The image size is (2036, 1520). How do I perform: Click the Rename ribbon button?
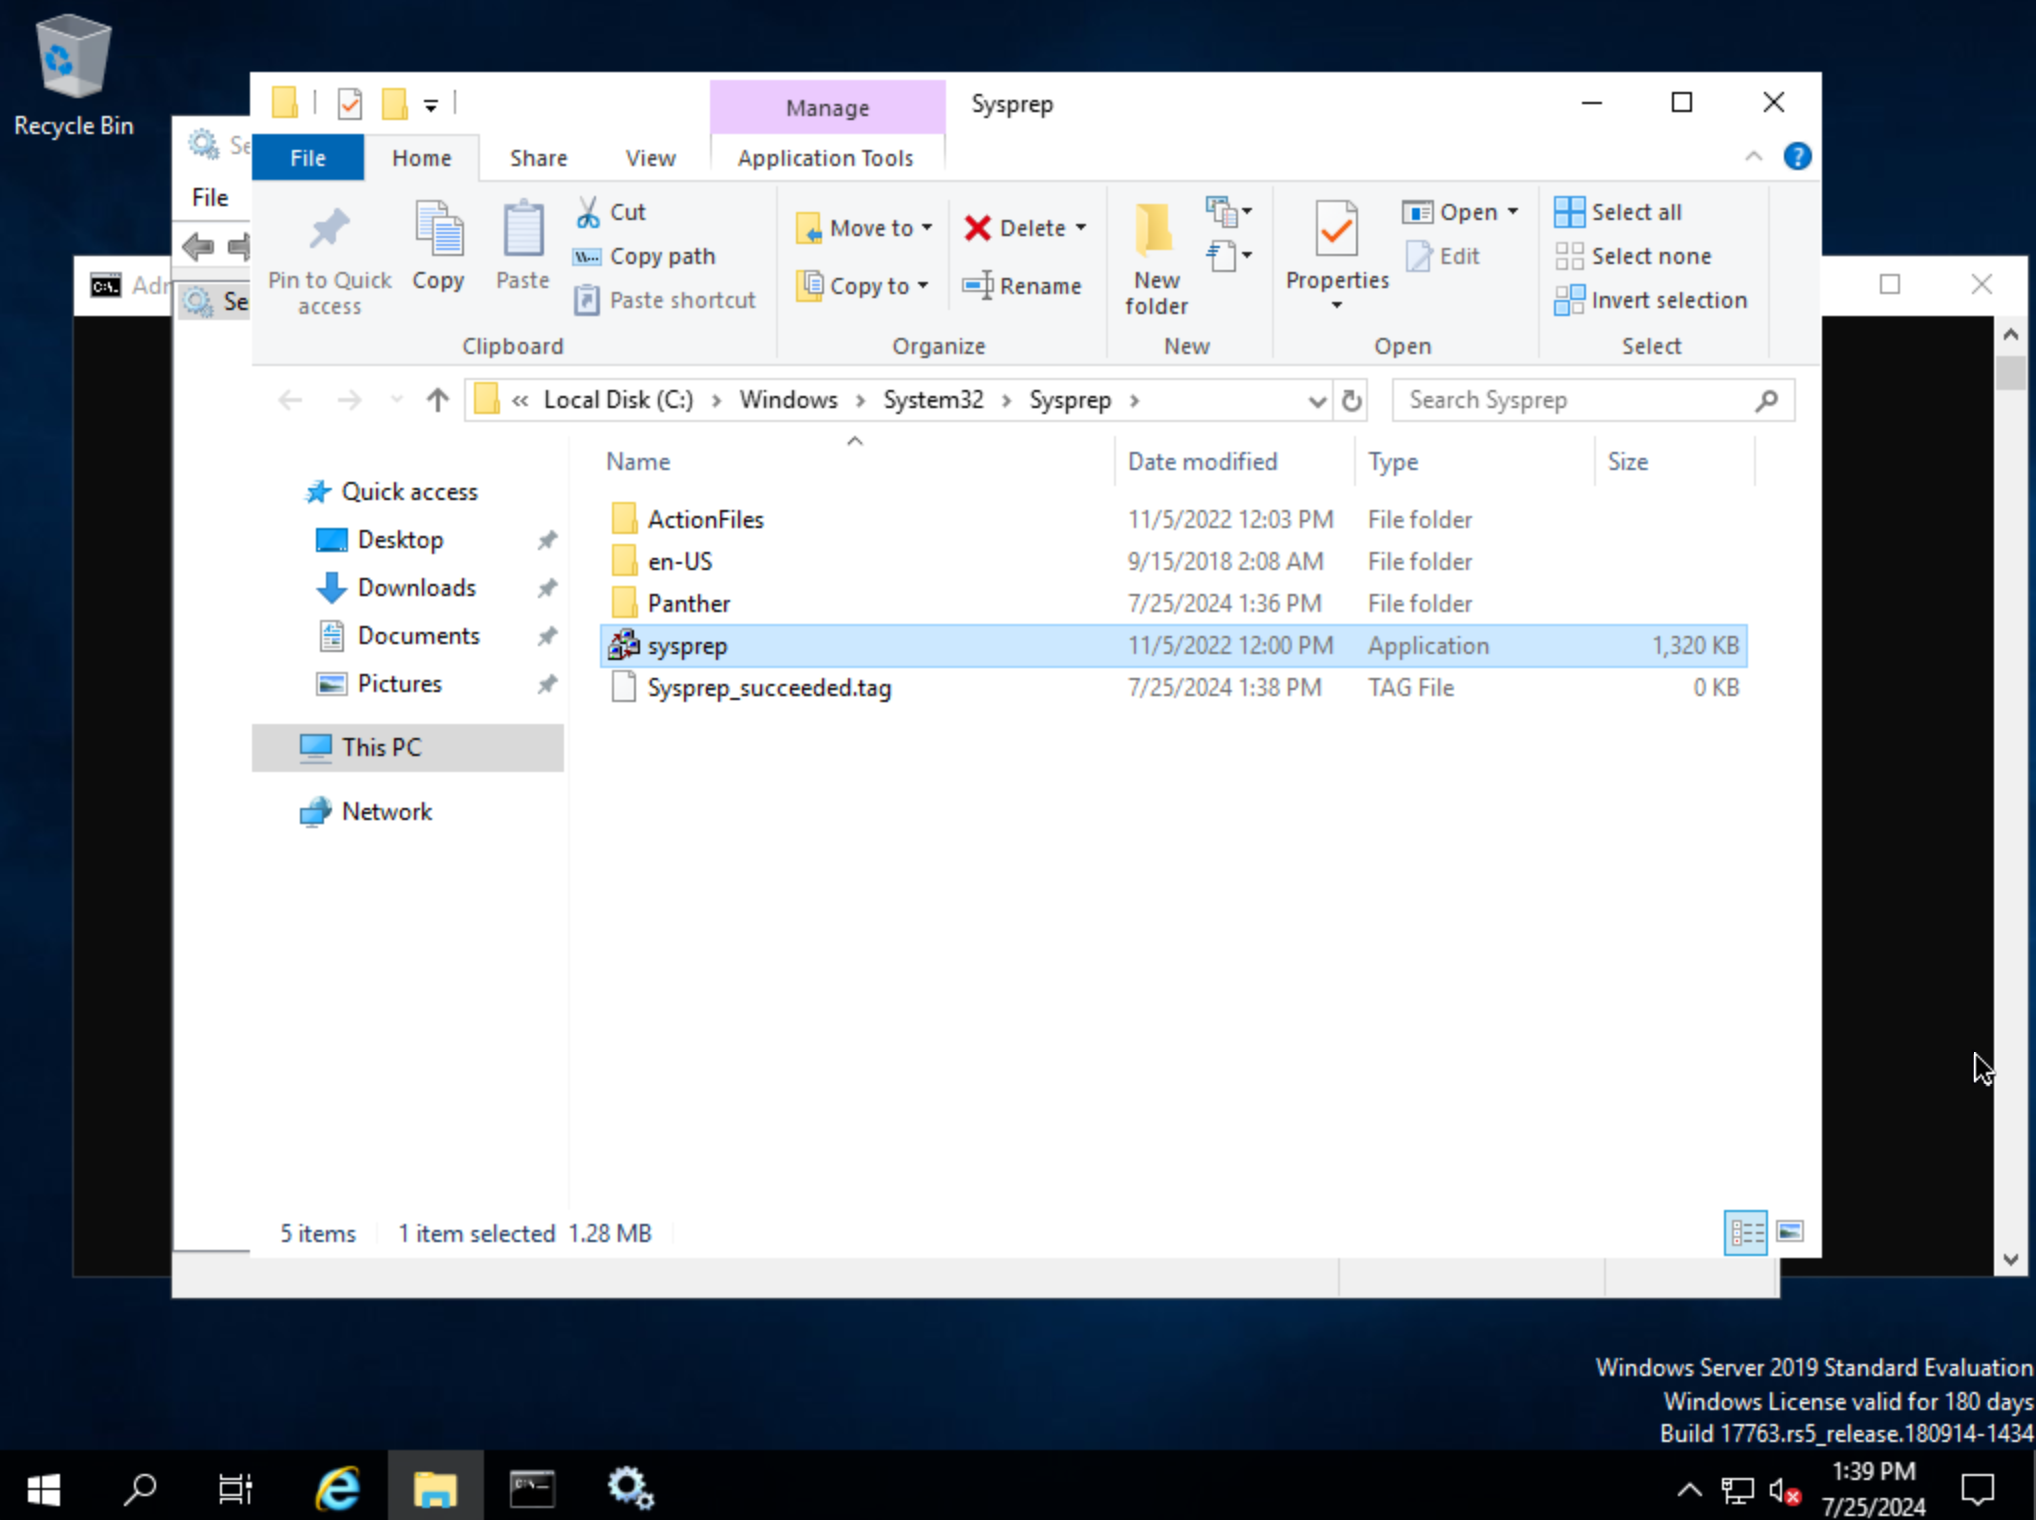click(x=1022, y=286)
